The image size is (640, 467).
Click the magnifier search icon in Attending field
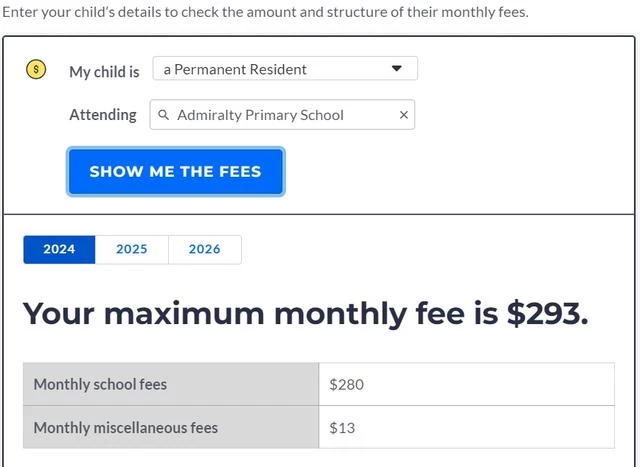[163, 115]
